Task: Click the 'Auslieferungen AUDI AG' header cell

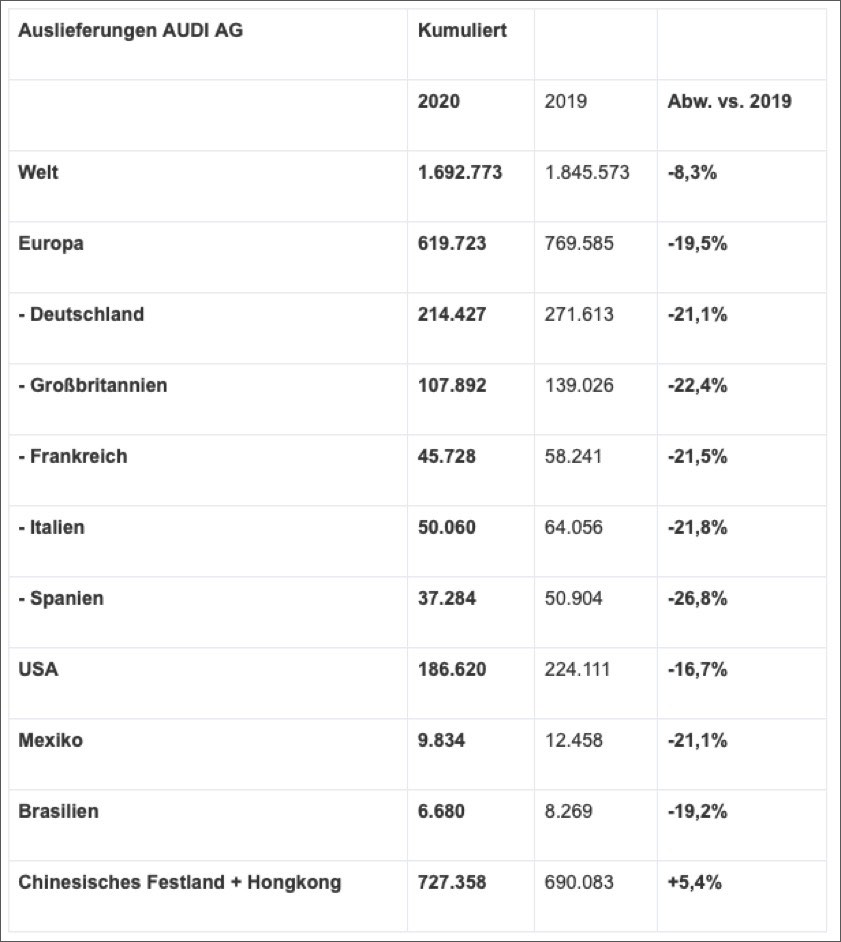Action: 130,30
